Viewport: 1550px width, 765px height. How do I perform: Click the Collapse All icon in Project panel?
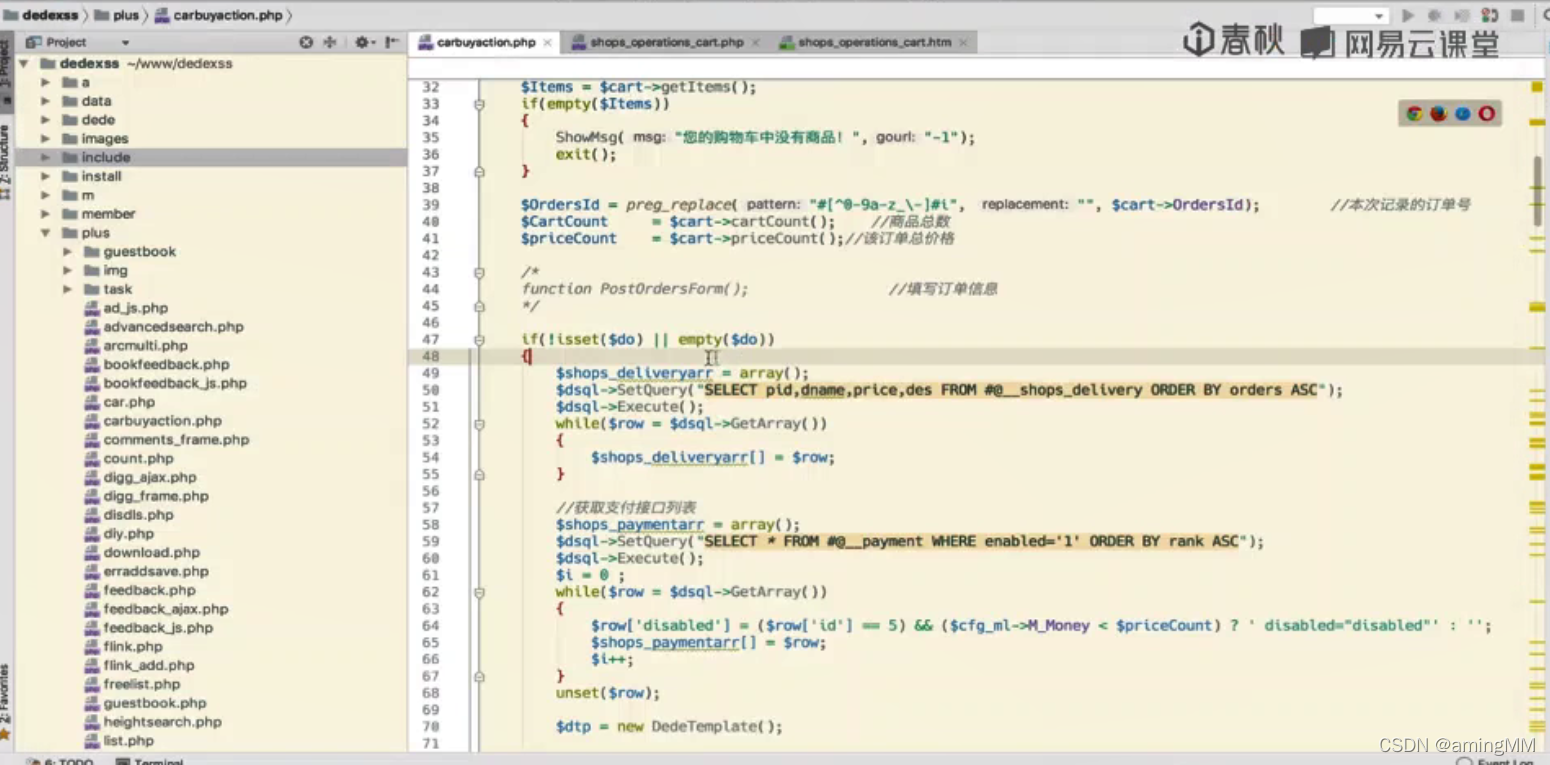[330, 42]
